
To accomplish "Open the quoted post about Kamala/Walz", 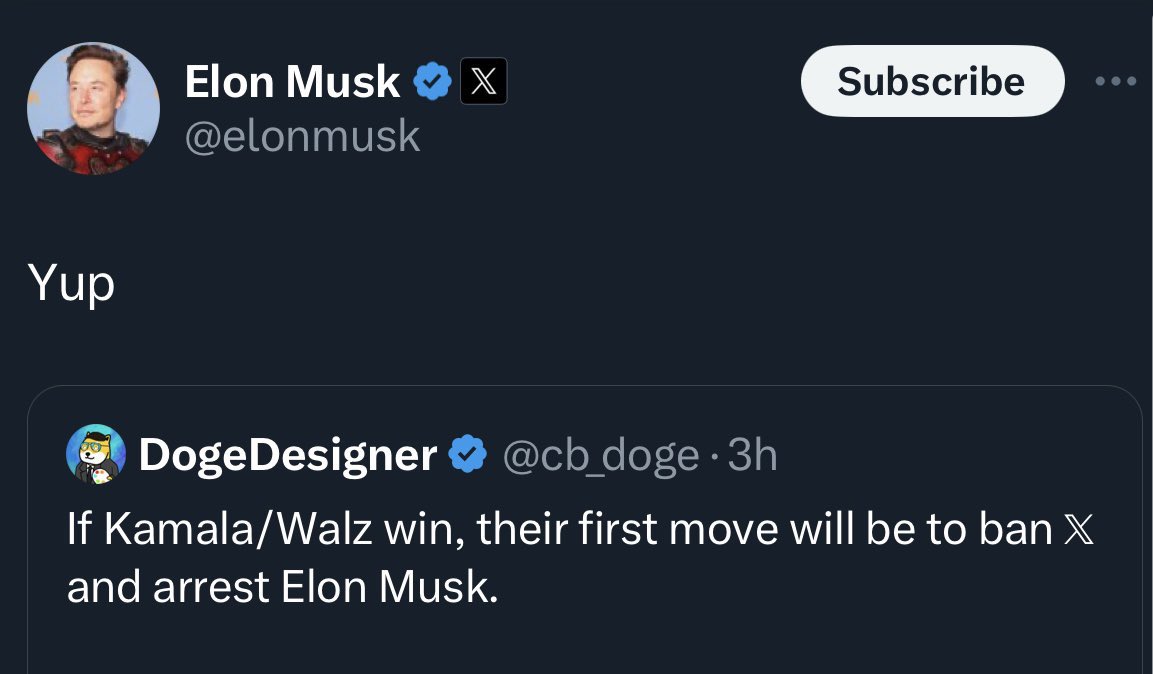I will point(585,529).
